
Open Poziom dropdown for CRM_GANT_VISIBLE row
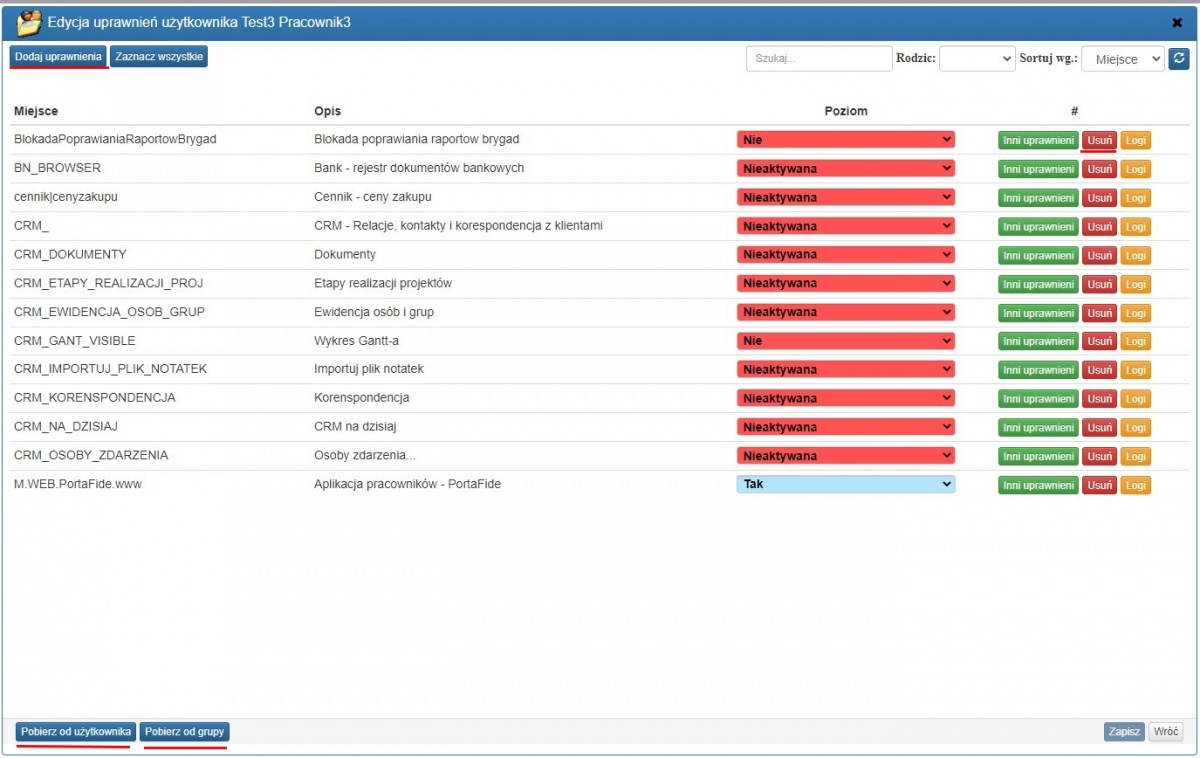point(846,341)
